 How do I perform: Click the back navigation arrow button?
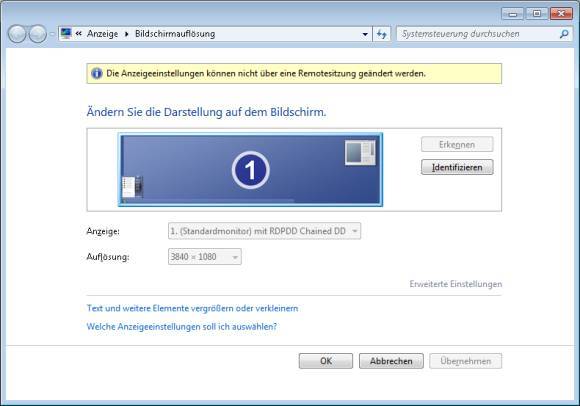pyautogui.click(x=17, y=34)
